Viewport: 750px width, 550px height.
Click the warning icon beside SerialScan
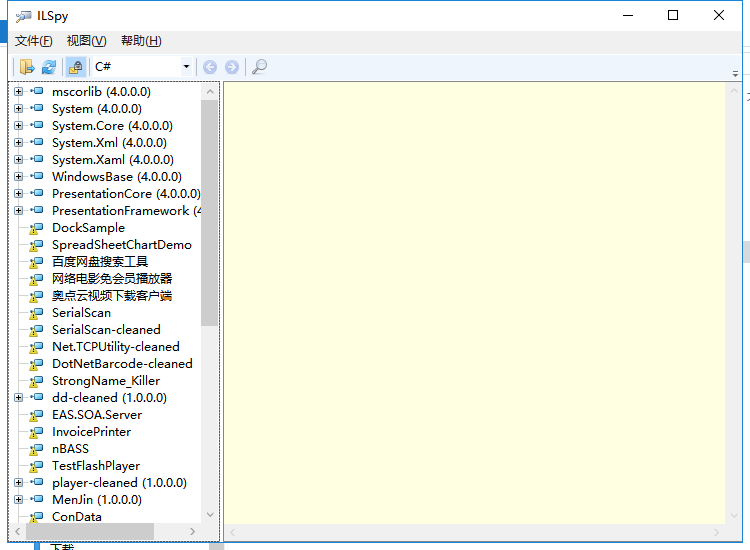[36, 313]
